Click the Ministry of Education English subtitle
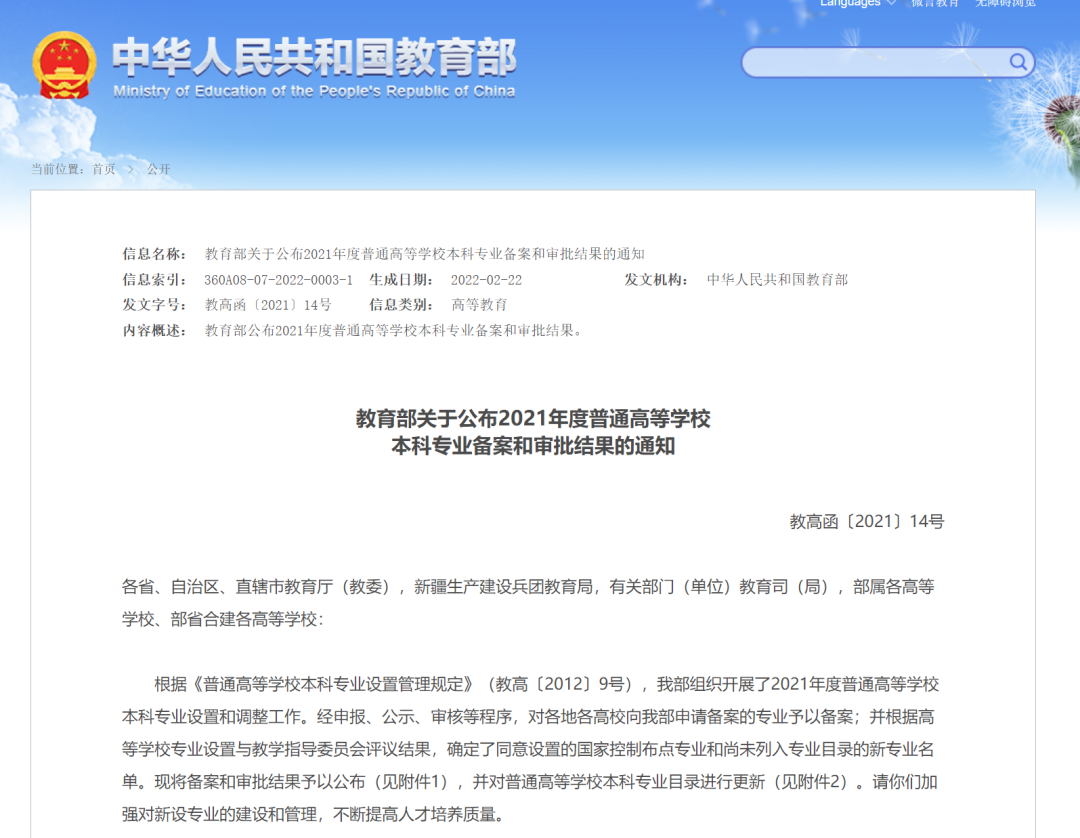The width and height of the screenshot is (1080, 838). coord(314,91)
